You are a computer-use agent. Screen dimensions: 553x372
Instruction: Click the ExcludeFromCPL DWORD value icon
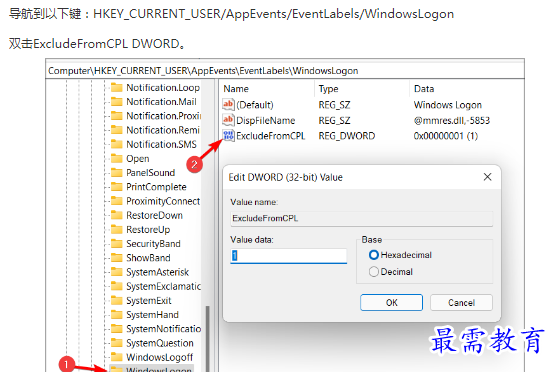point(228,136)
